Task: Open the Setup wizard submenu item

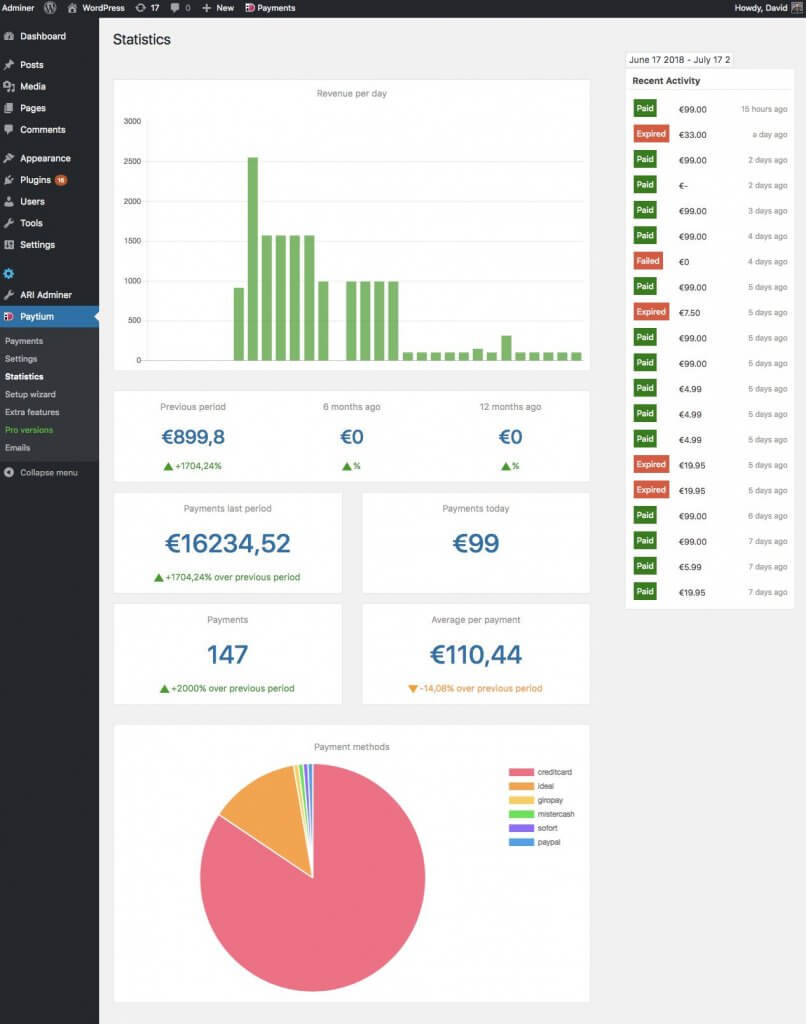Action: tap(30, 394)
